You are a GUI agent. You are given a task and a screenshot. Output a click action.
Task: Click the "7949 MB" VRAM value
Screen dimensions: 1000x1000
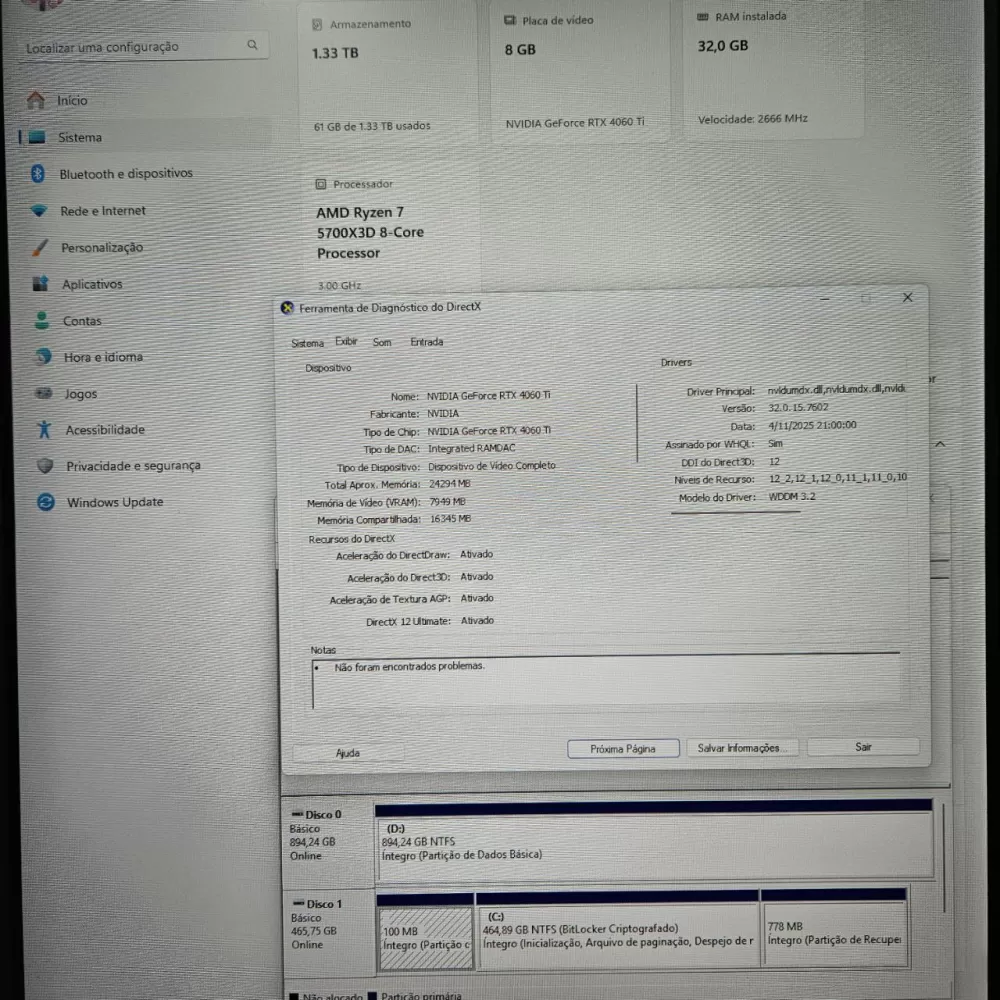pos(447,502)
